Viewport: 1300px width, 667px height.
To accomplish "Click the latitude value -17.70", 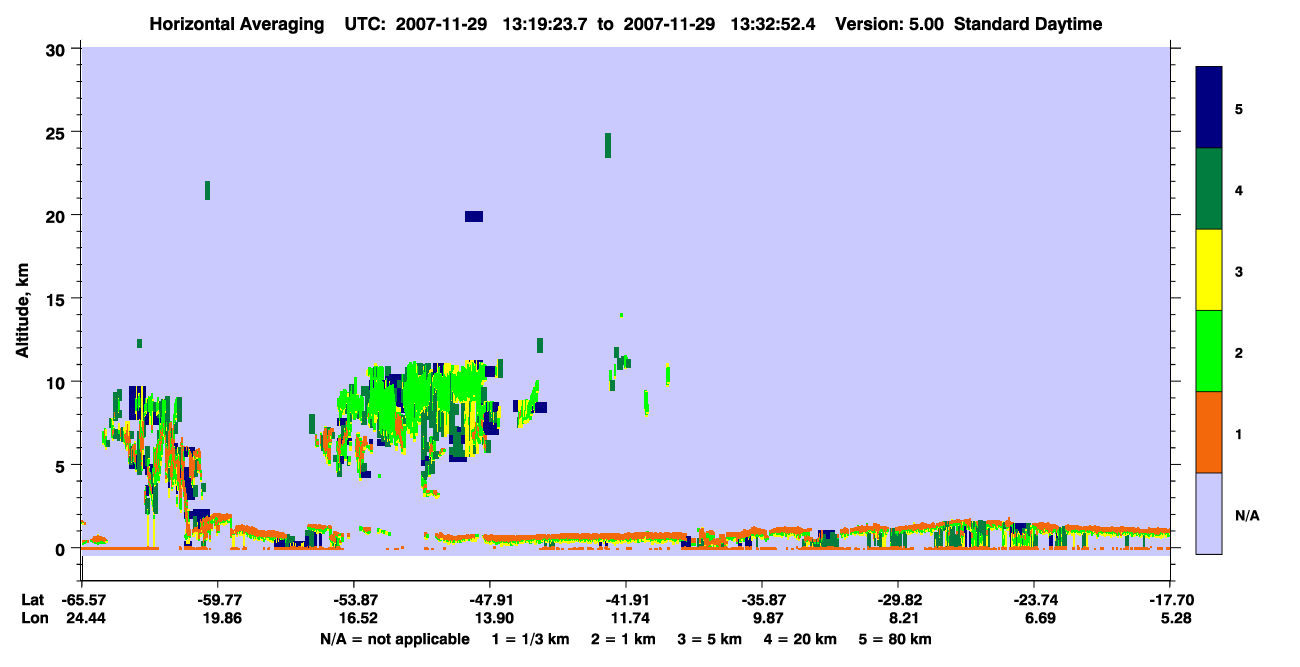I will tap(1170, 600).
